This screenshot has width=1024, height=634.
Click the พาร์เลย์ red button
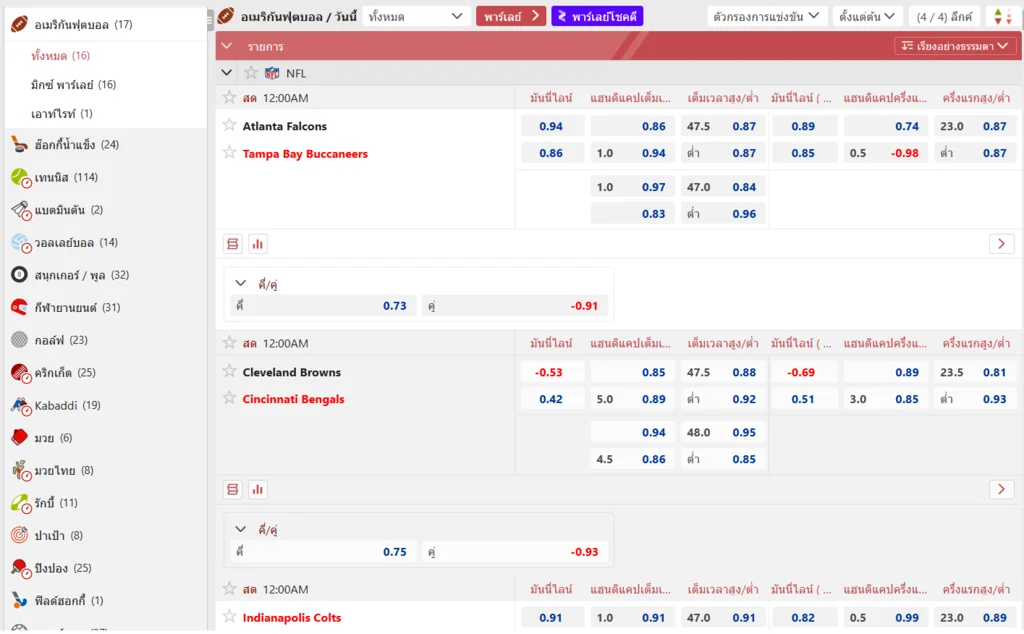[510, 16]
